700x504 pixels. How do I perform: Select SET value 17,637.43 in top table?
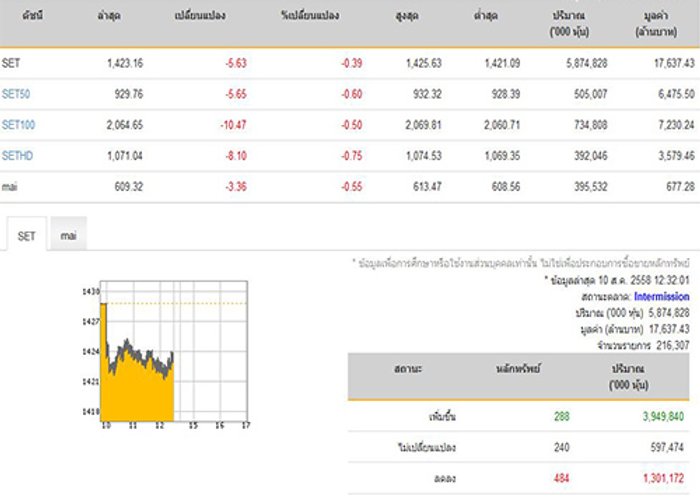point(674,63)
